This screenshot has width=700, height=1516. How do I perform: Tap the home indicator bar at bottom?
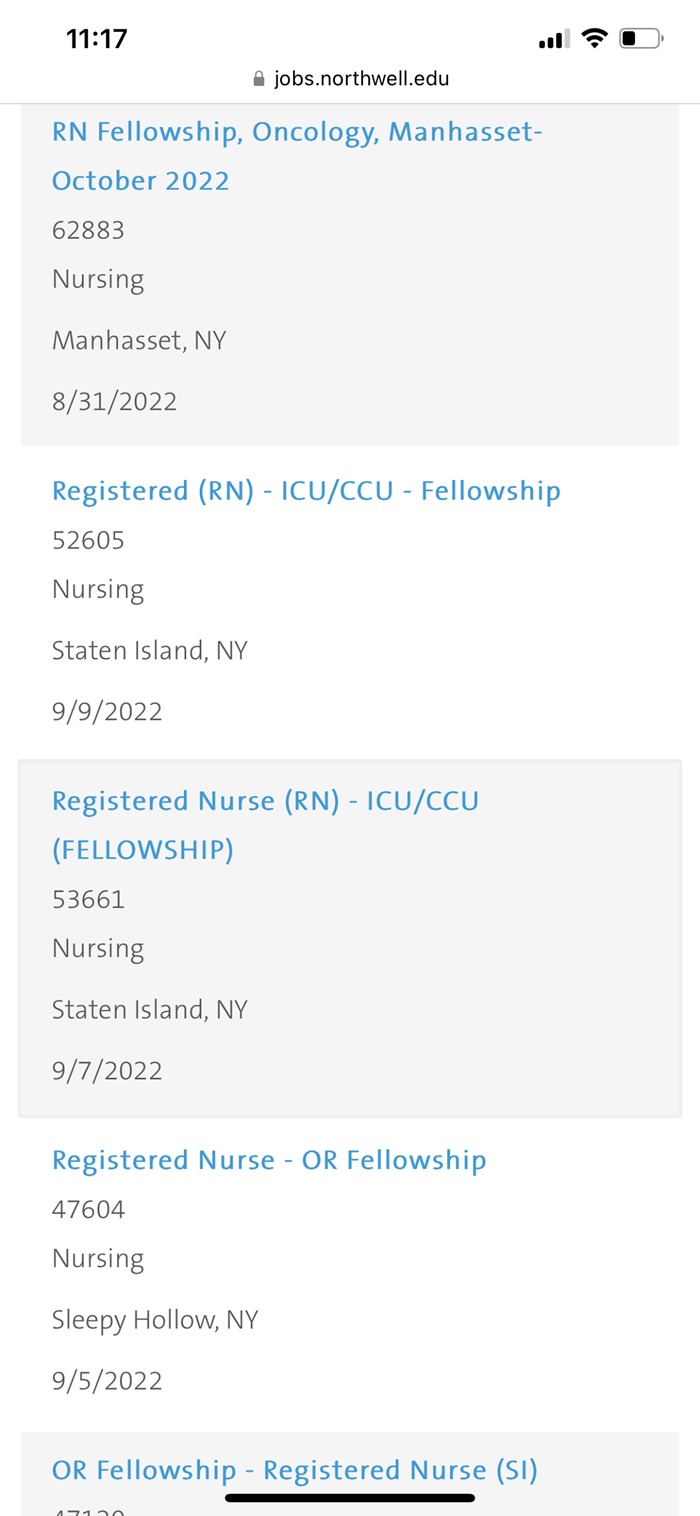pyautogui.click(x=350, y=1498)
